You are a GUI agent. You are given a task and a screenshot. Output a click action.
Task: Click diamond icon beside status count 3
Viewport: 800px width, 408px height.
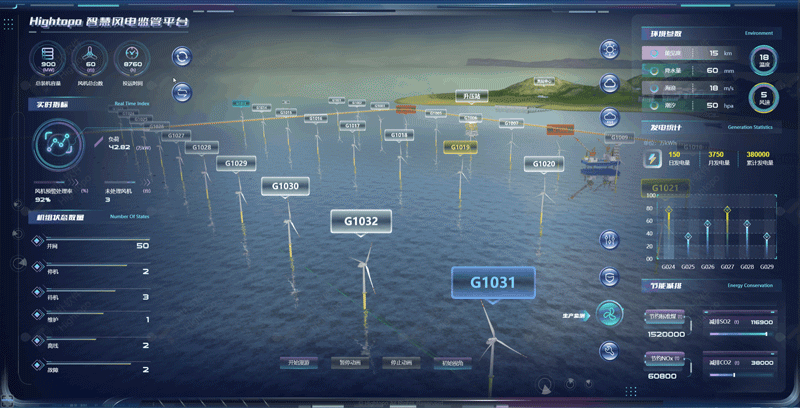point(37,292)
